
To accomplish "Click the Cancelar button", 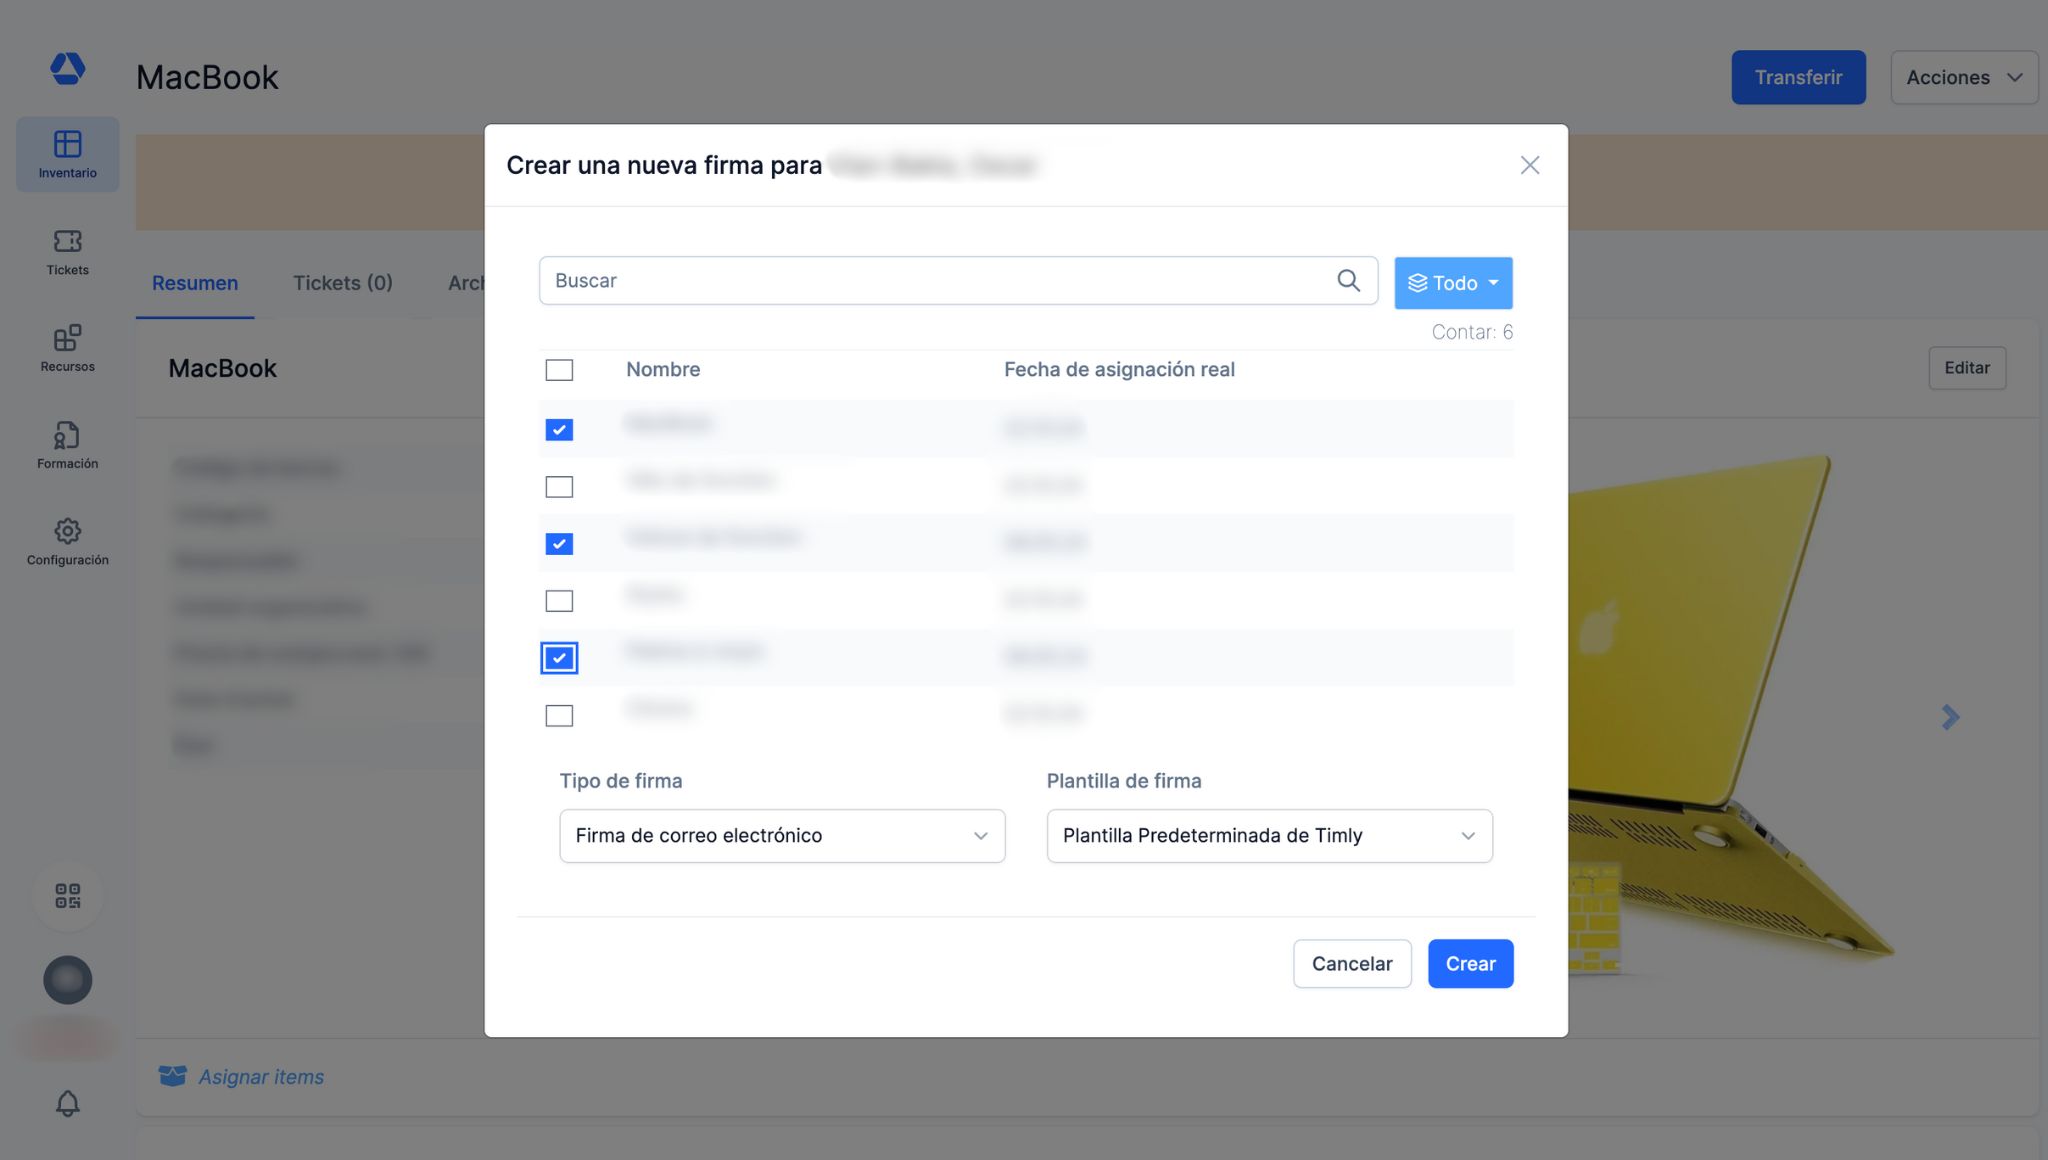I will (x=1352, y=964).
